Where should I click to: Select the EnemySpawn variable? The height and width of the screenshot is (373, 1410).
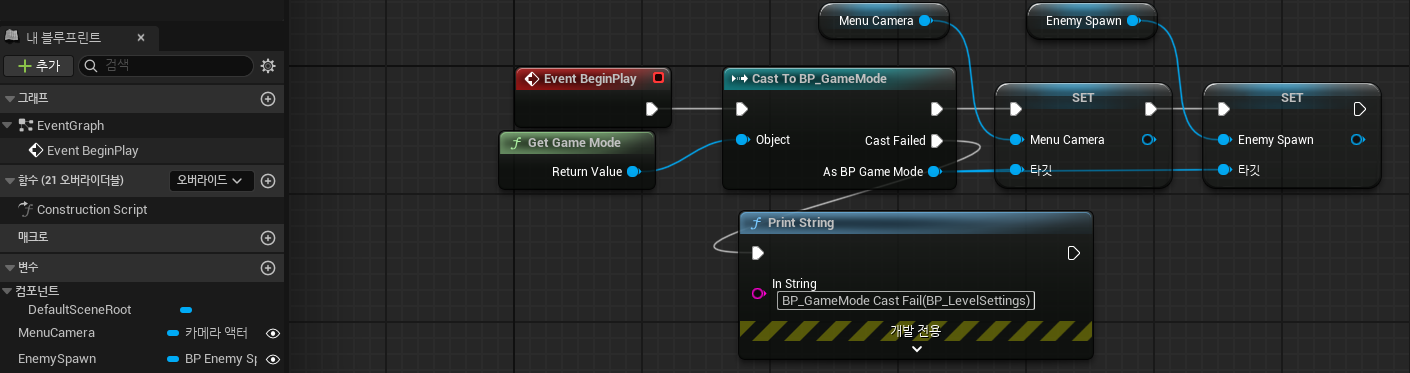pyautogui.click(x=57, y=359)
